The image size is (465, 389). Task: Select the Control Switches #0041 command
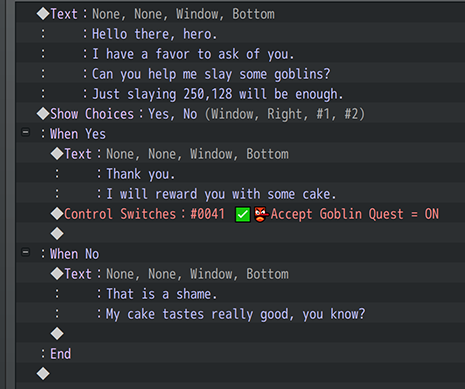pos(240,214)
